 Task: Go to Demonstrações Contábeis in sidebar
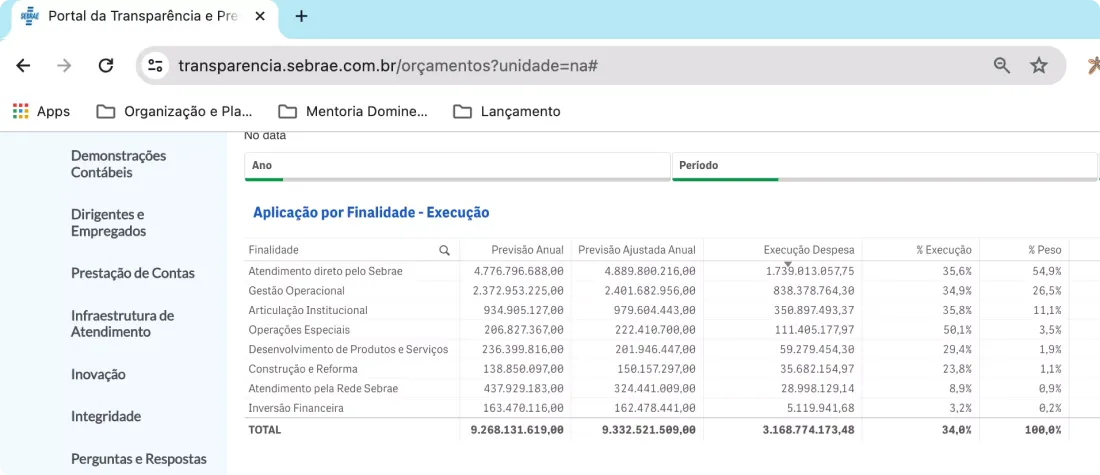pos(119,163)
